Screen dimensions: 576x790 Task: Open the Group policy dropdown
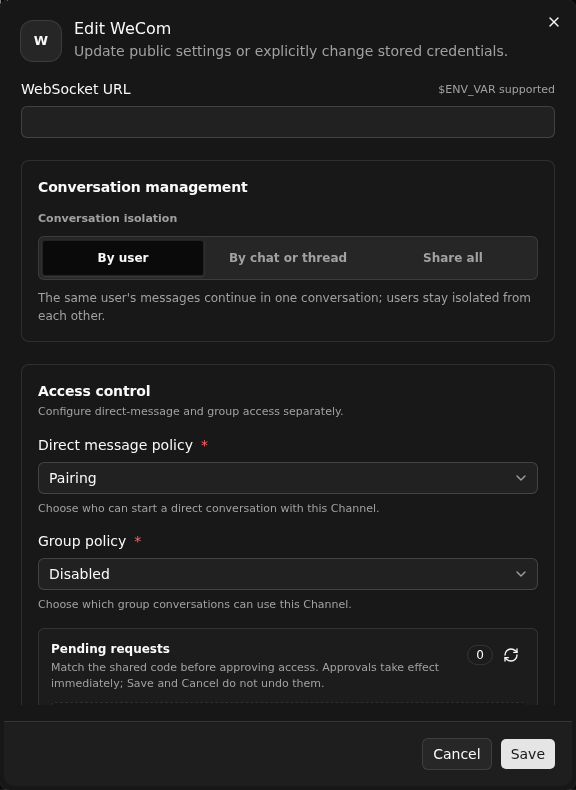click(288, 574)
